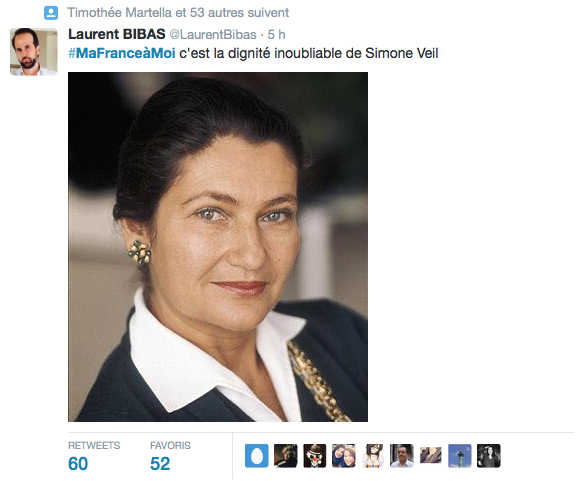Open the @LaurentBibas handle link

point(213,34)
